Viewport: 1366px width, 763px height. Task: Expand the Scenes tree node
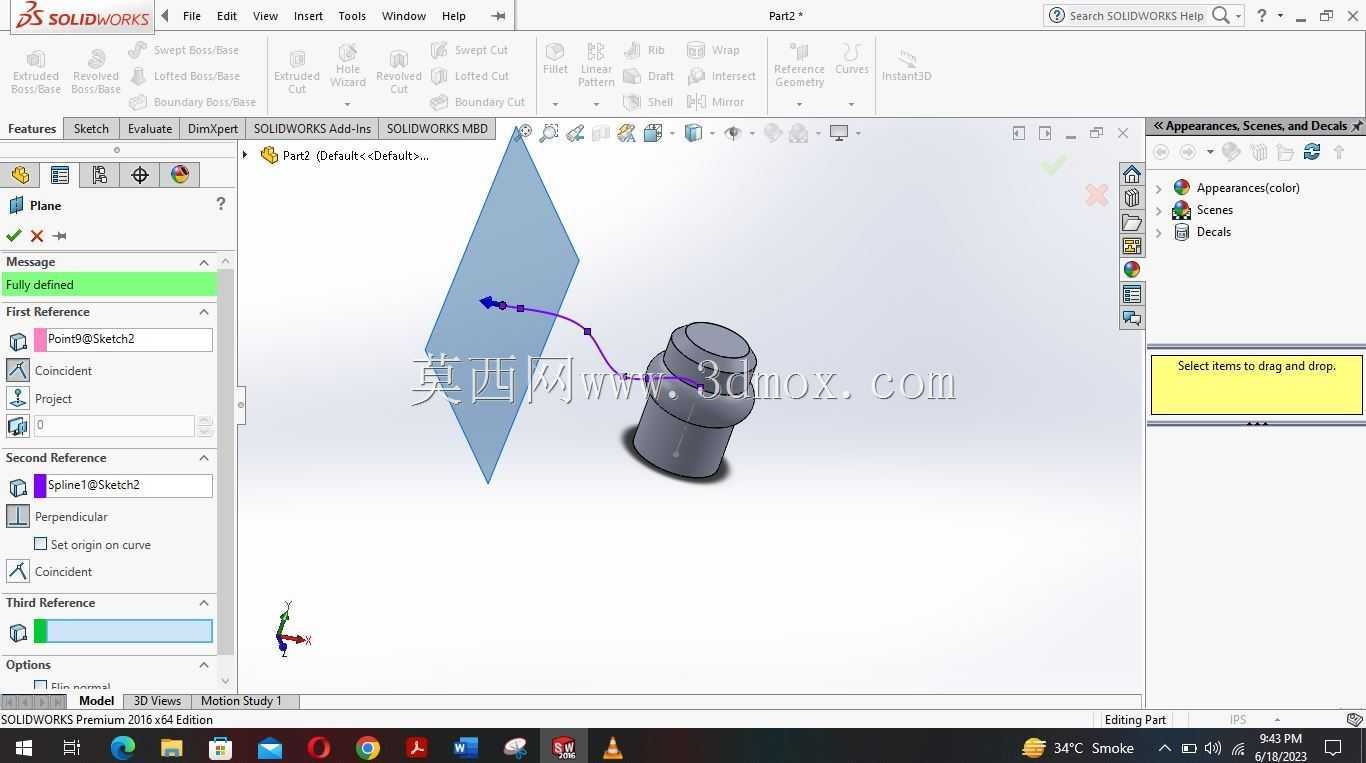point(1159,210)
